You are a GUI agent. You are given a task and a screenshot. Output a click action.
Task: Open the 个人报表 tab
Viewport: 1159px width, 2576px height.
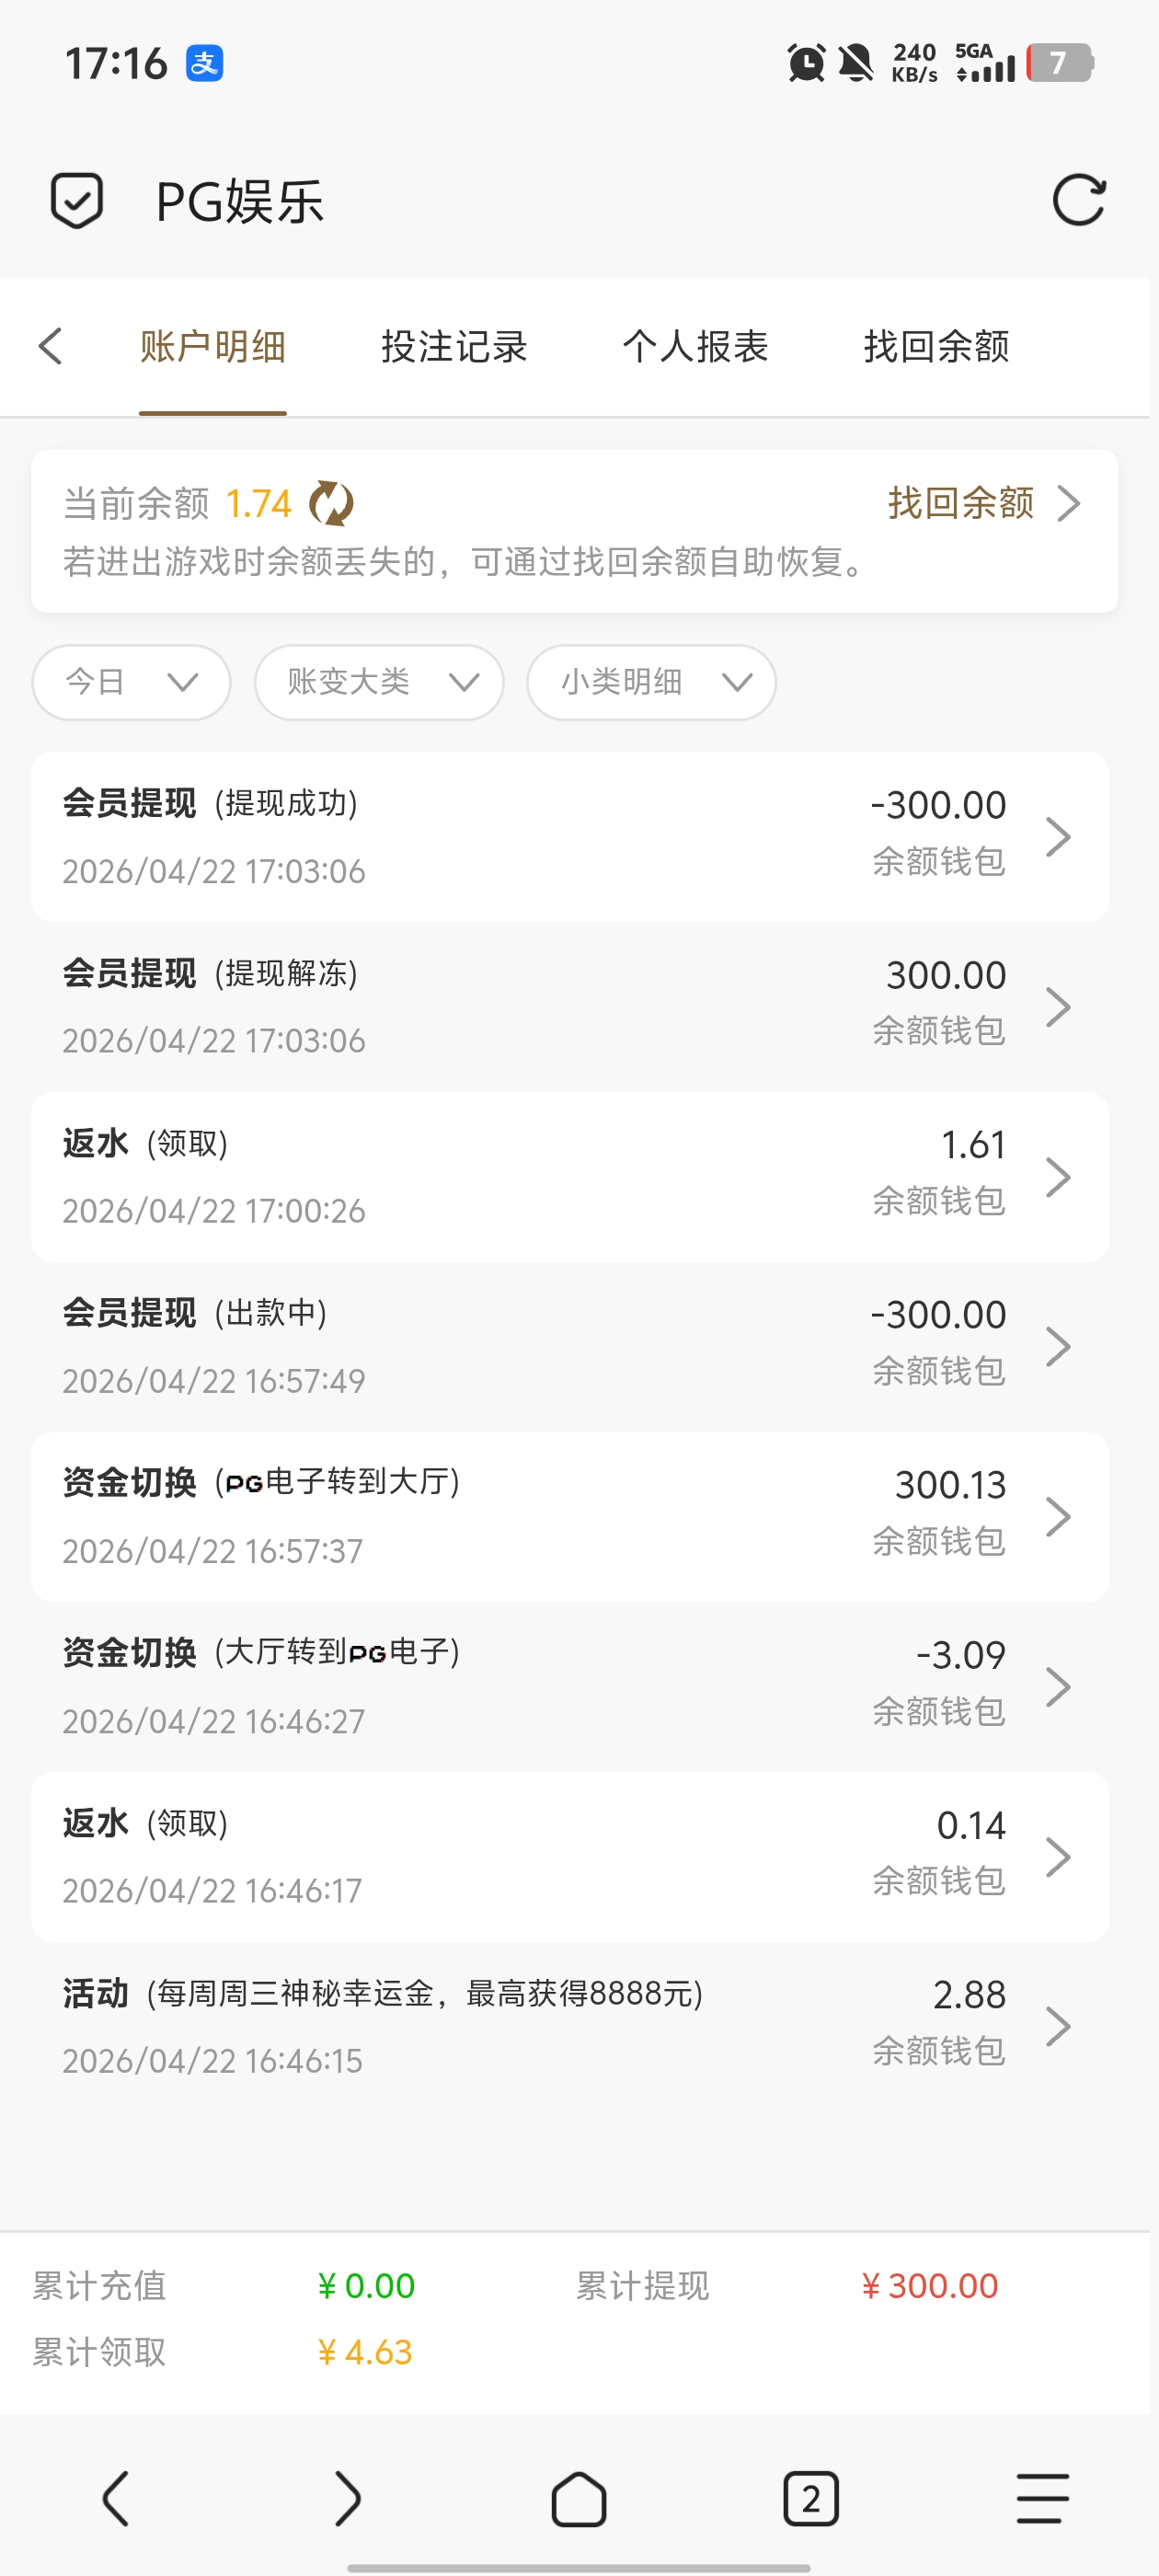click(x=695, y=347)
